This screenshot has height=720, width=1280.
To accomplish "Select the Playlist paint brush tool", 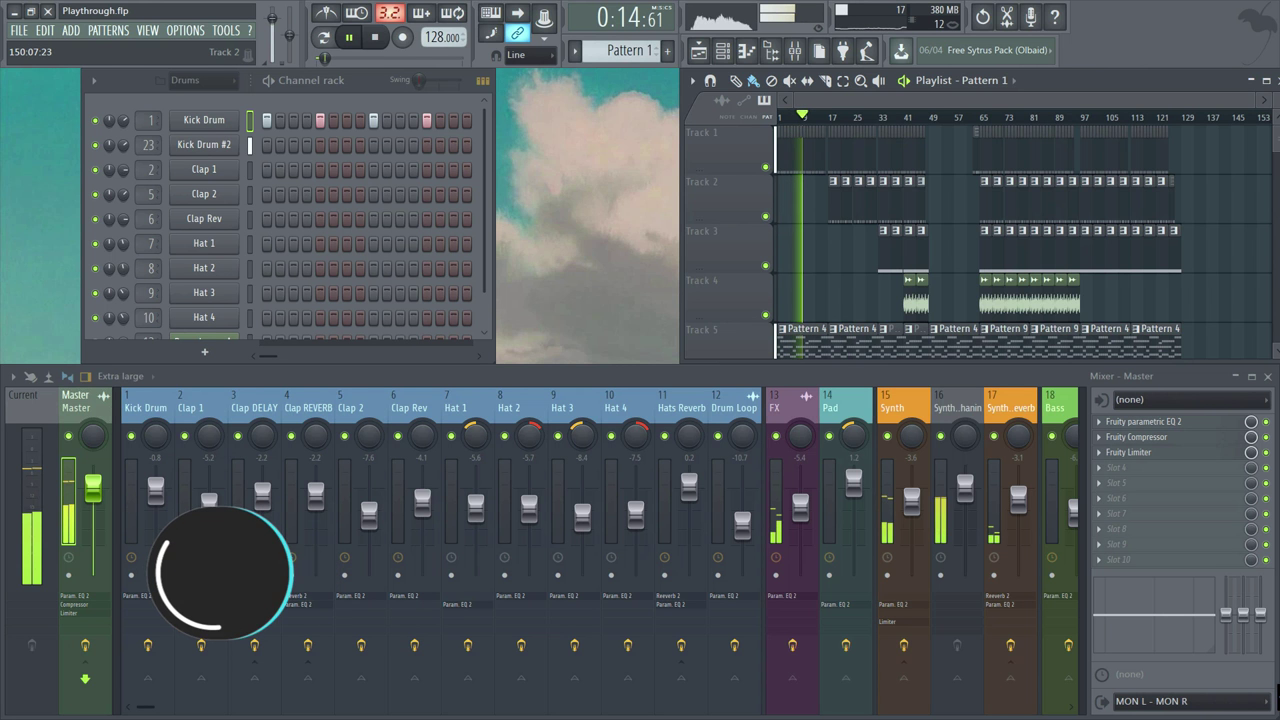I will click(x=751, y=82).
